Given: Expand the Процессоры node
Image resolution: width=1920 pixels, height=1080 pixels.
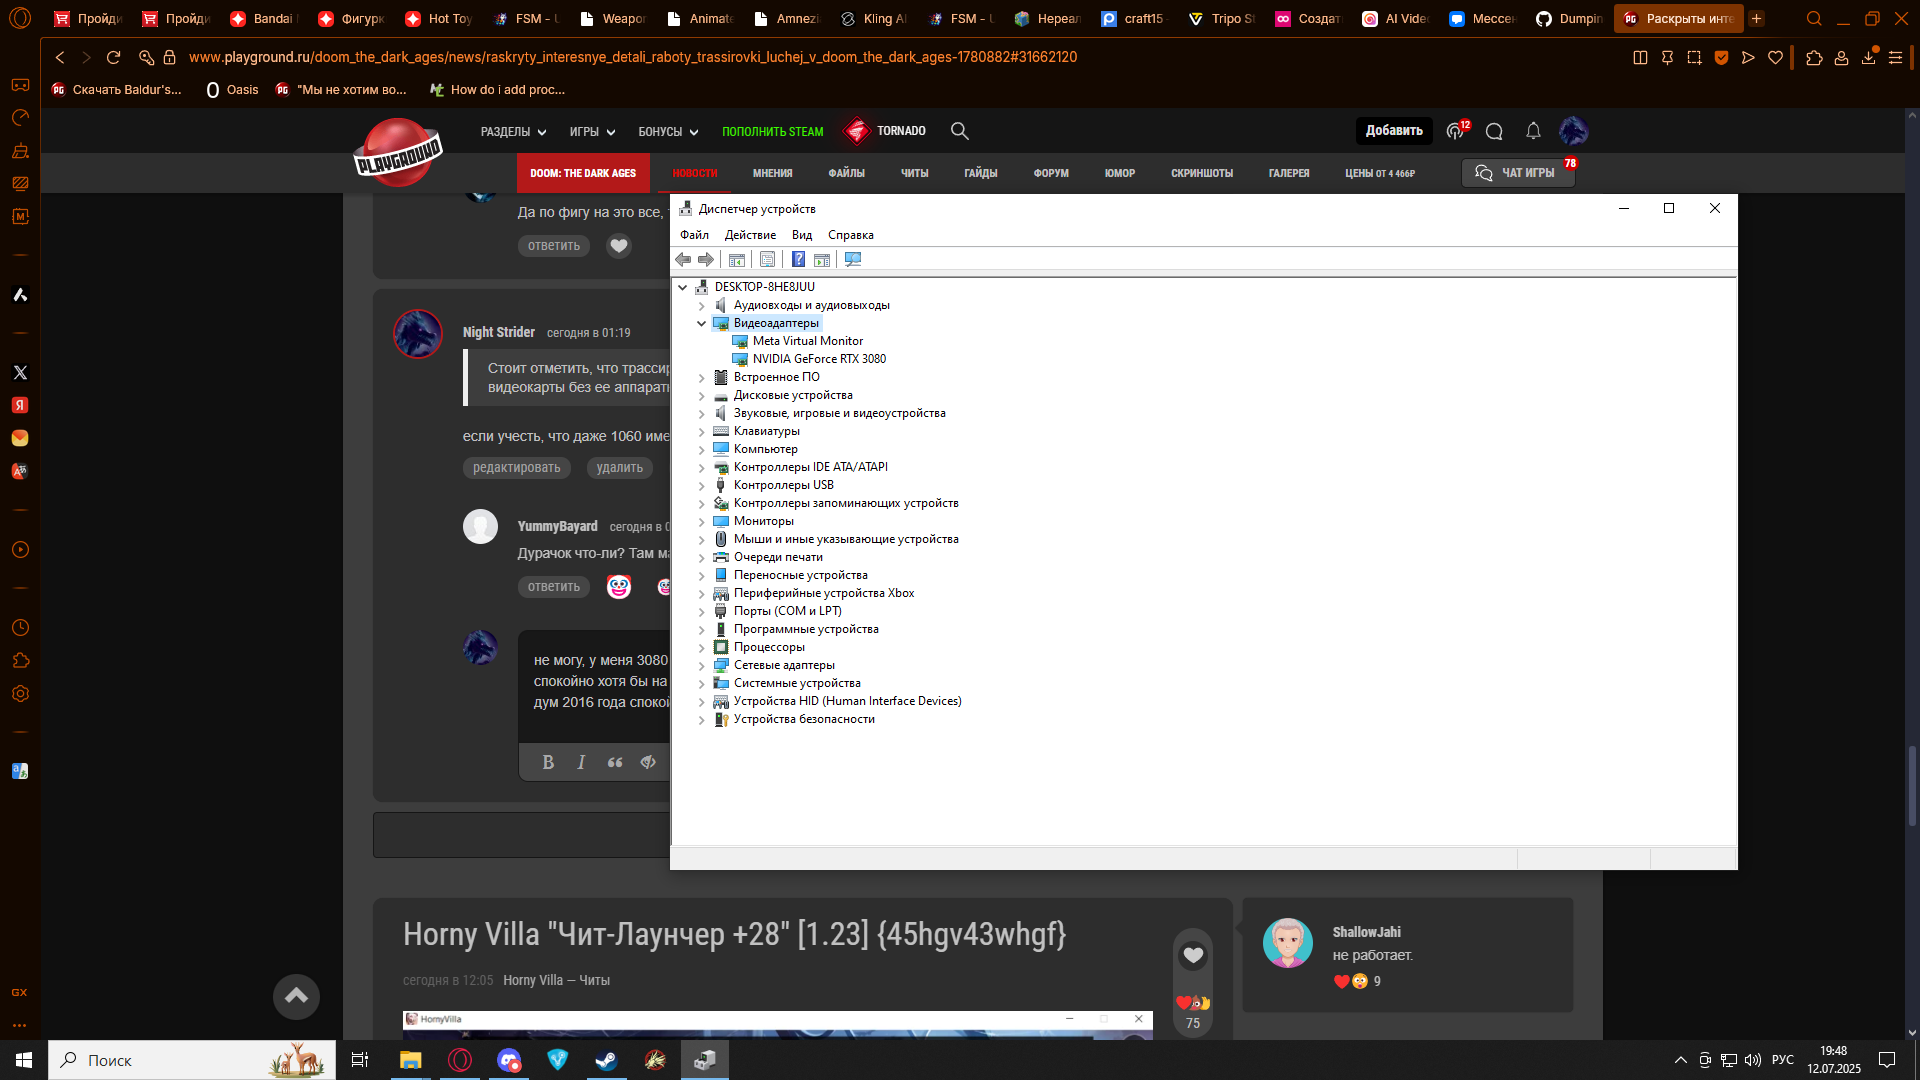Looking at the screenshot, I should coord(702,648).
